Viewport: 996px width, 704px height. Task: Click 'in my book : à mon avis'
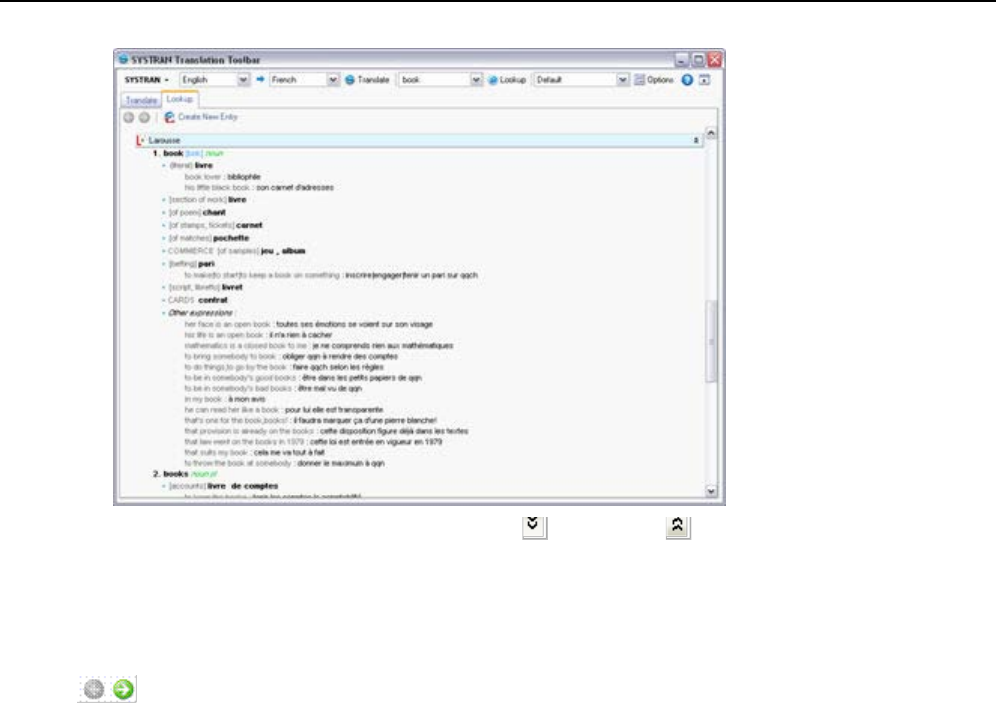225,399
